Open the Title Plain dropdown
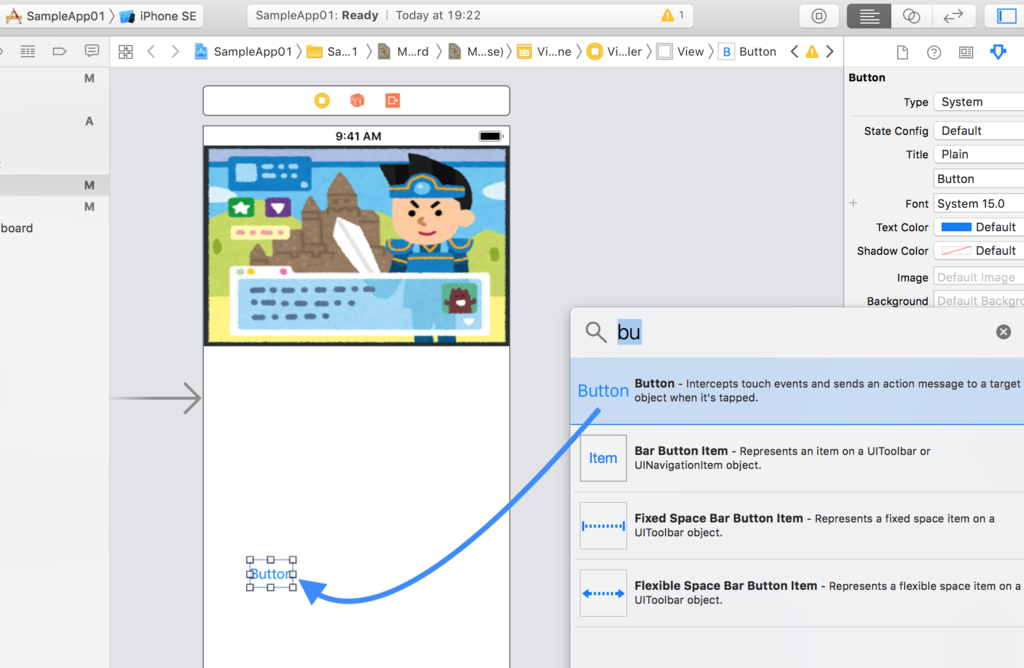 coord(978,154)
